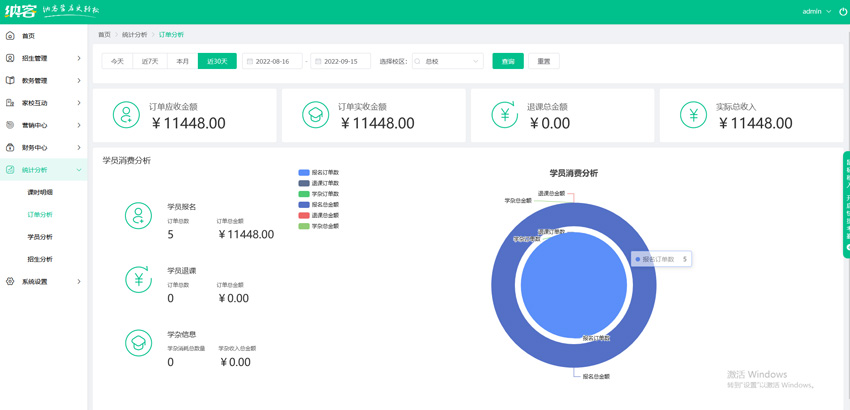Click ￥11448.00 under 订单应收金额
The height and width of the screenshot is (410, 850).
(x=188, y=124)
